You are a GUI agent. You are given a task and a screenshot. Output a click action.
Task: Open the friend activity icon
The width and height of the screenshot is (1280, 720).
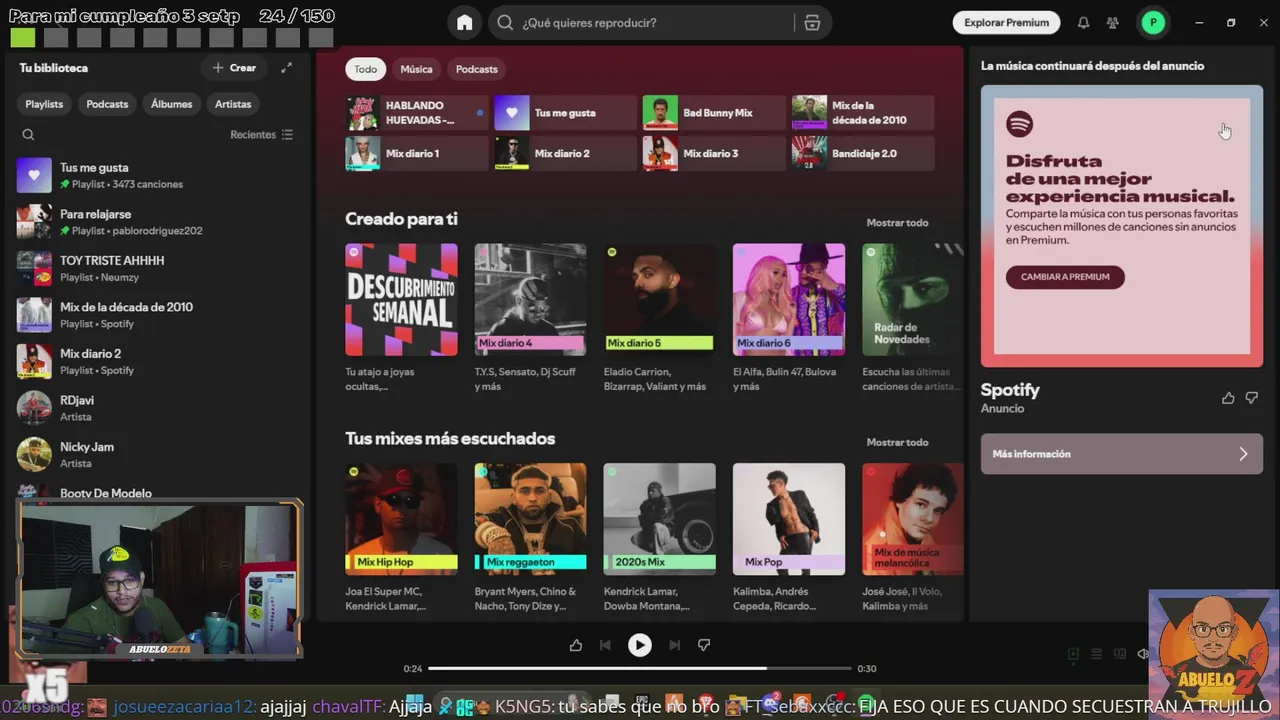pyautogui.click(x=1112, y=23)
